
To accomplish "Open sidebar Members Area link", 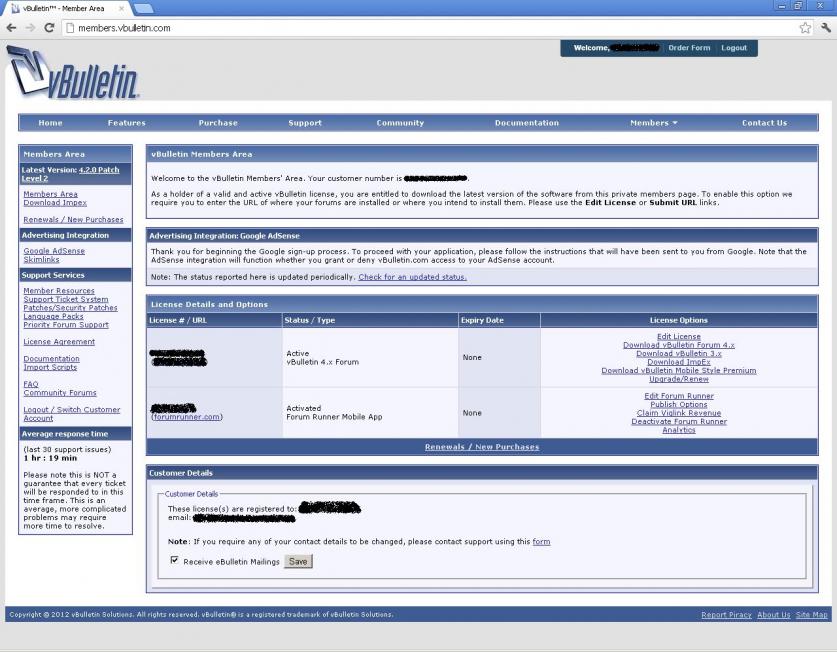I will point(51,194).
